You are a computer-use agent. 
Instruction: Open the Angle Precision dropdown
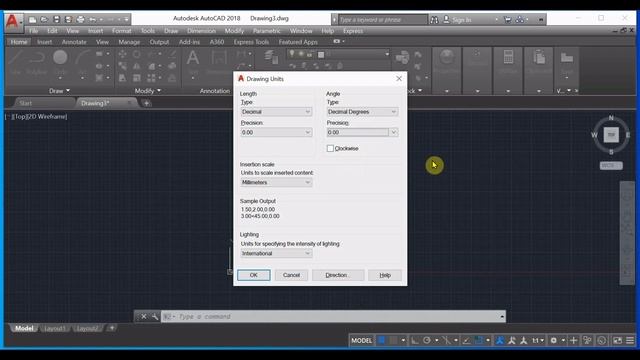362,132
